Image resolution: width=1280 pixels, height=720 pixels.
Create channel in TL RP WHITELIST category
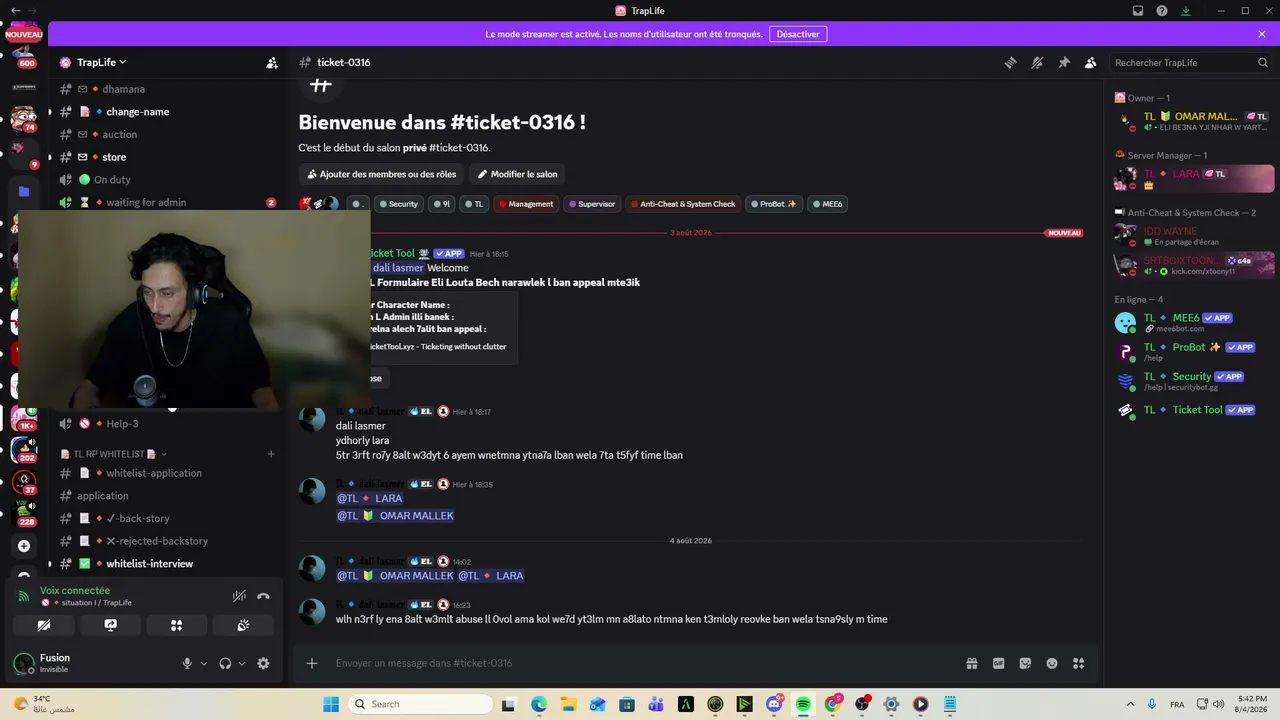(x=271, y=454)
